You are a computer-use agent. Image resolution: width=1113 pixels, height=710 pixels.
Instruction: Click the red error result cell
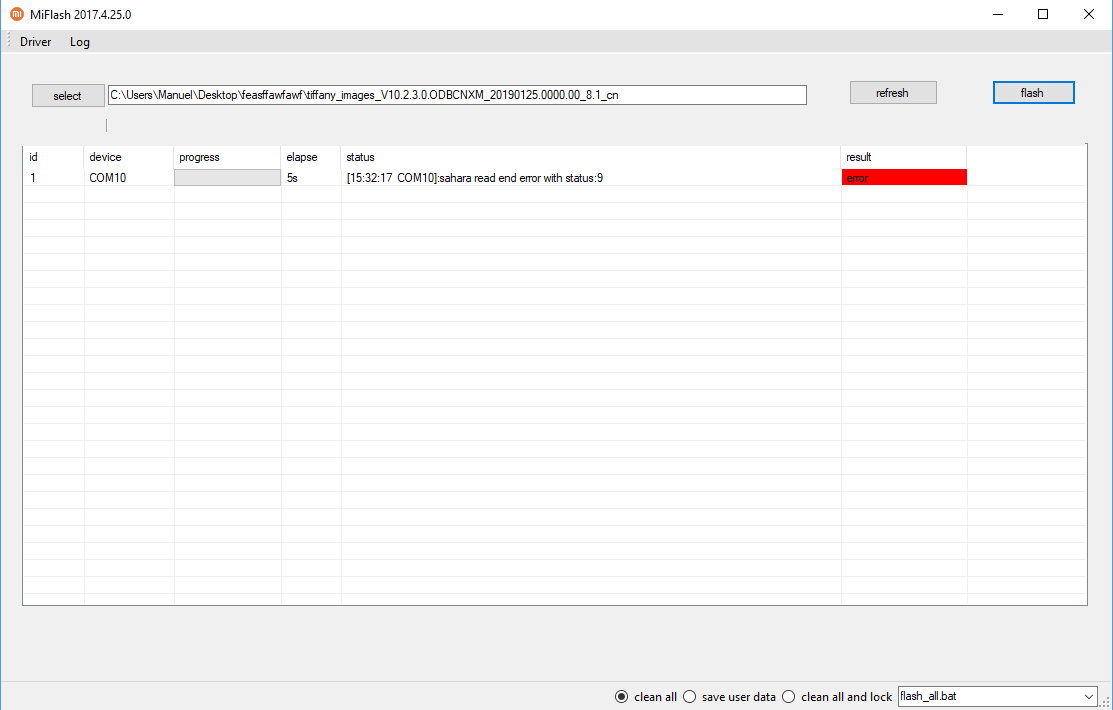coord(904,178)
